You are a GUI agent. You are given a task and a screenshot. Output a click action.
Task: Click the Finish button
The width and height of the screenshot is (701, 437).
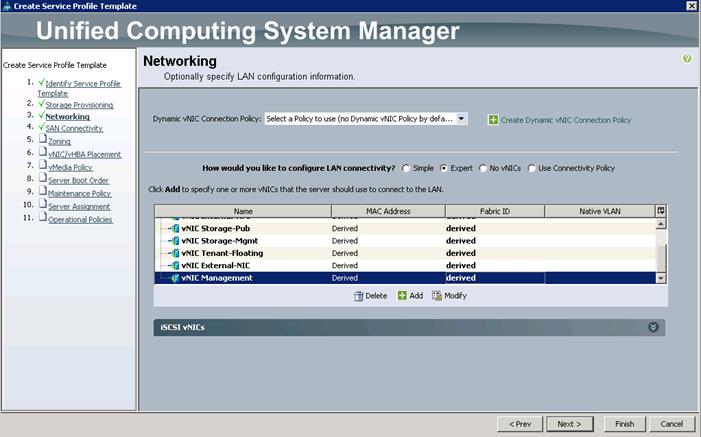pyautogui.click(x=625, y=424)
